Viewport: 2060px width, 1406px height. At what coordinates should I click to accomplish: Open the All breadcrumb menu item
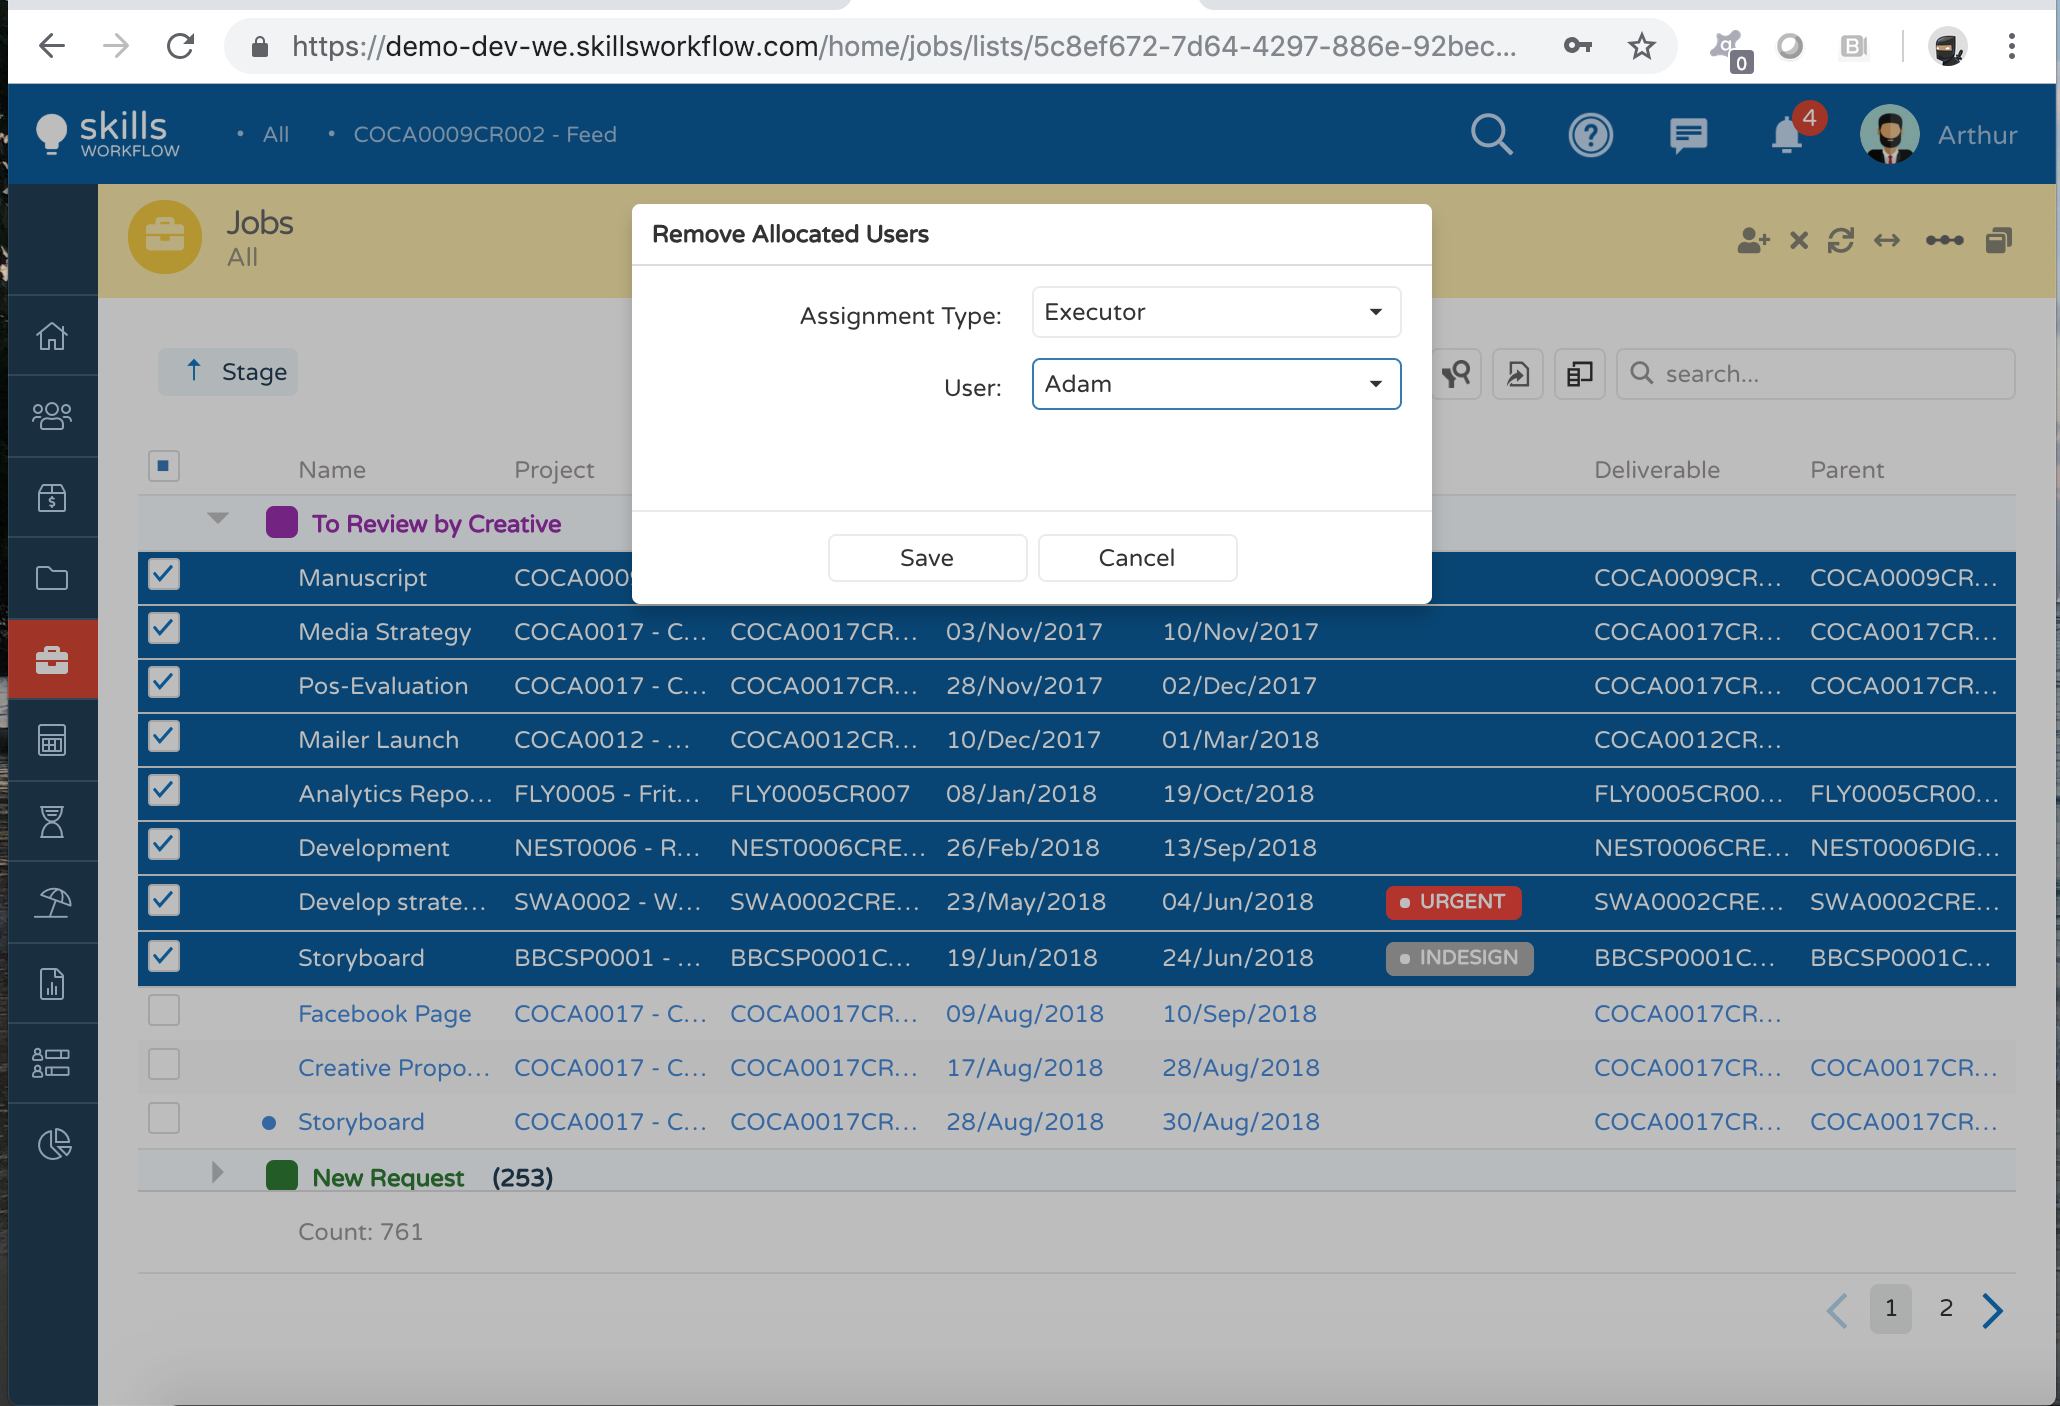tap(274, 134)
